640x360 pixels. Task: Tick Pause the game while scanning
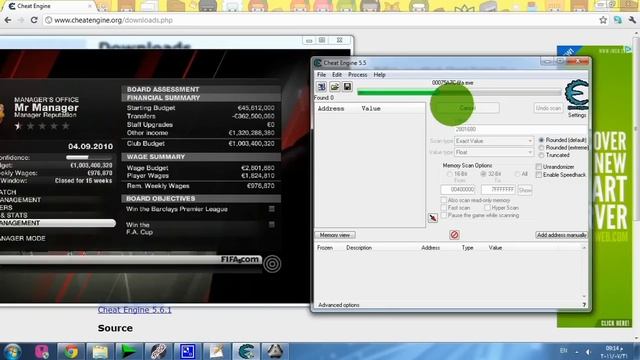point(444,215)
